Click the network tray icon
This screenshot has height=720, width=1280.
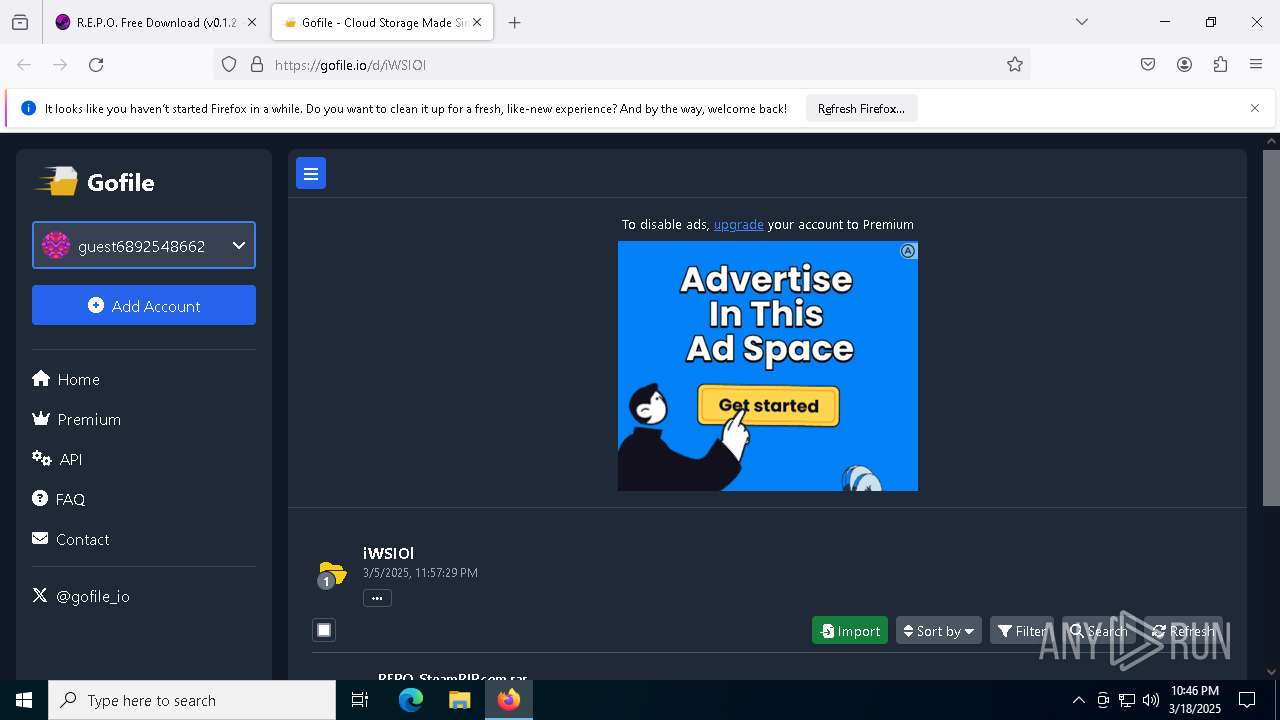point(1127,700)
